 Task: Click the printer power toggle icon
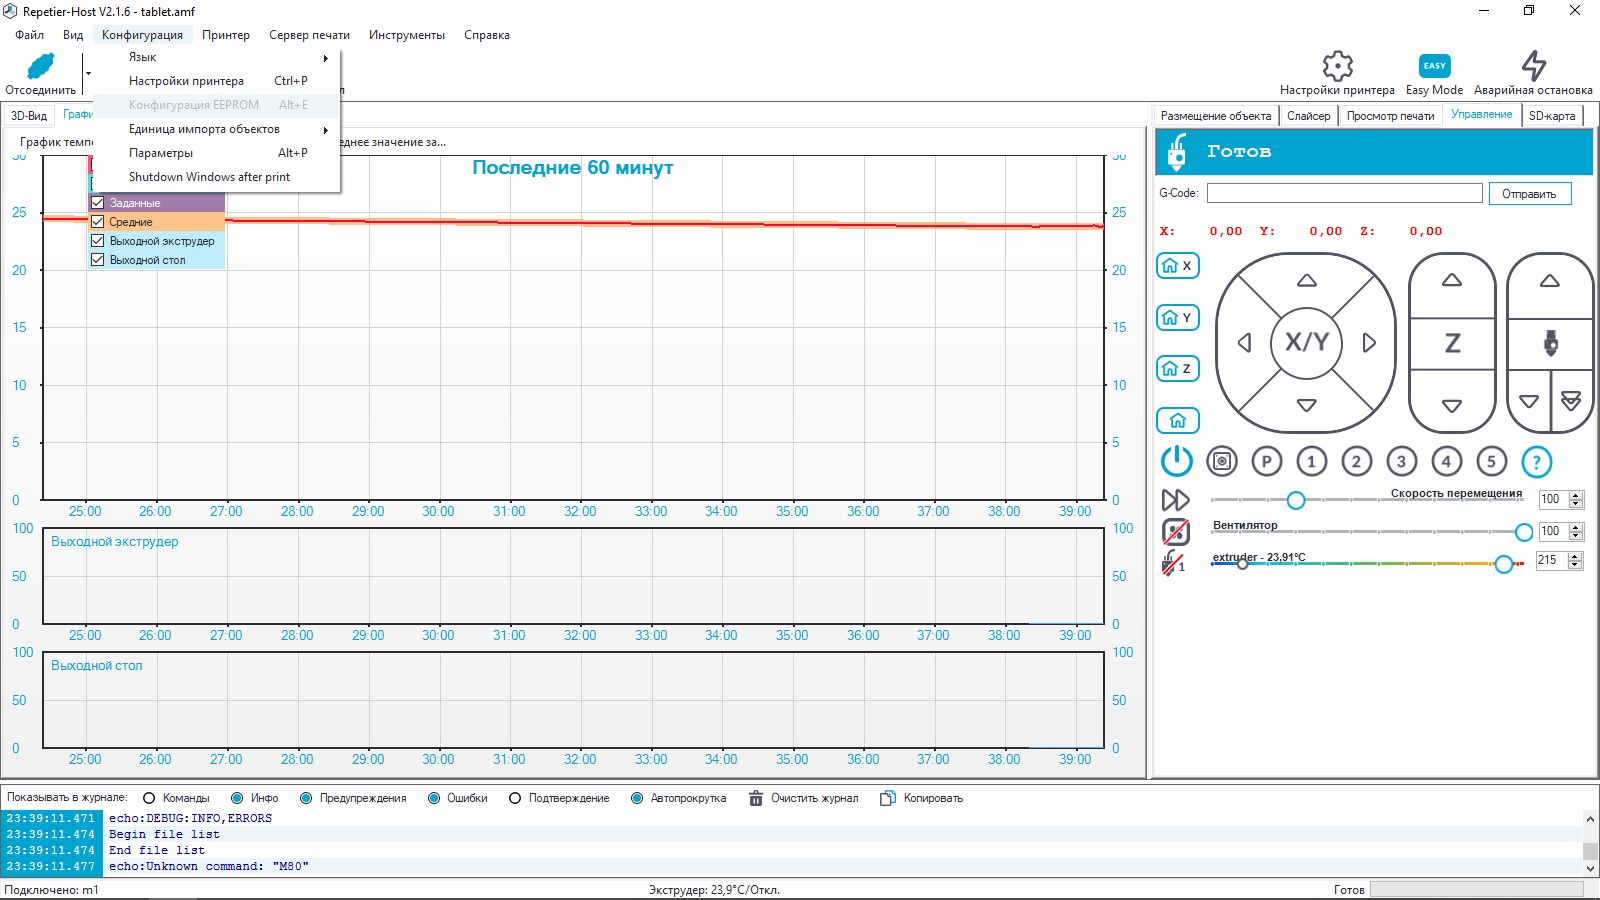1176,461
